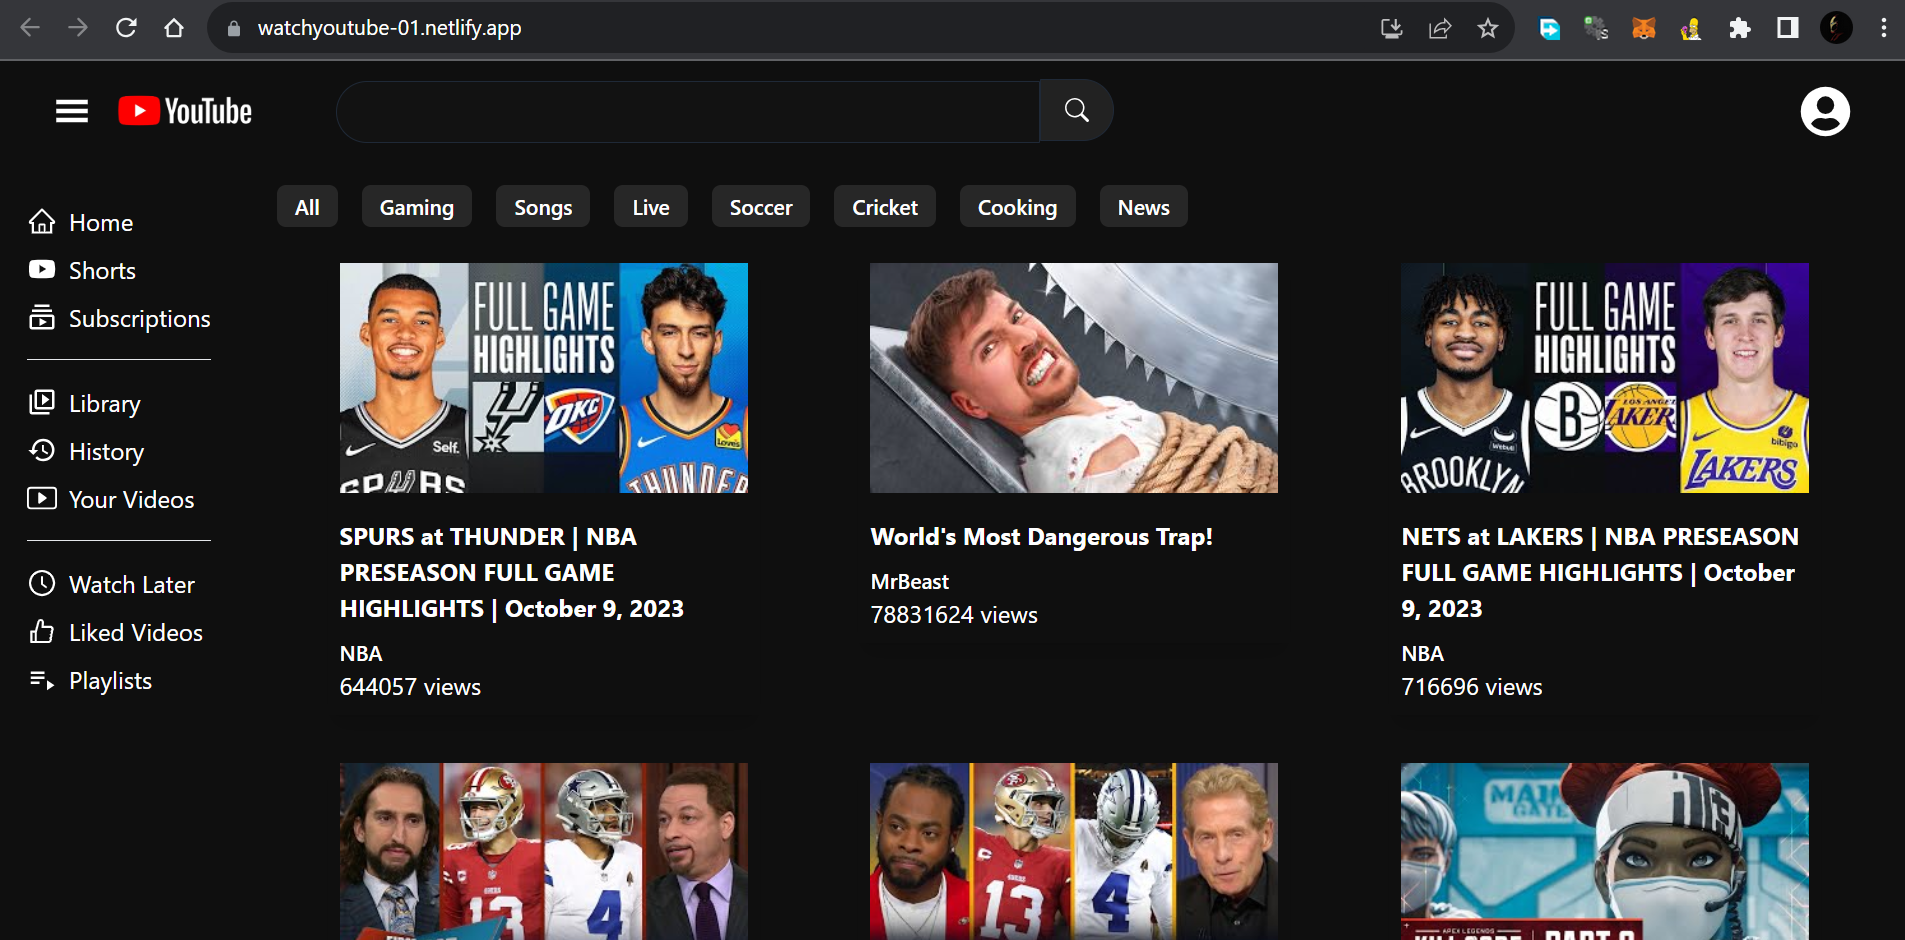Click the YouTube logo
Image resolution: width=1905 pixels, height=940 pixels.
(185, 111)
